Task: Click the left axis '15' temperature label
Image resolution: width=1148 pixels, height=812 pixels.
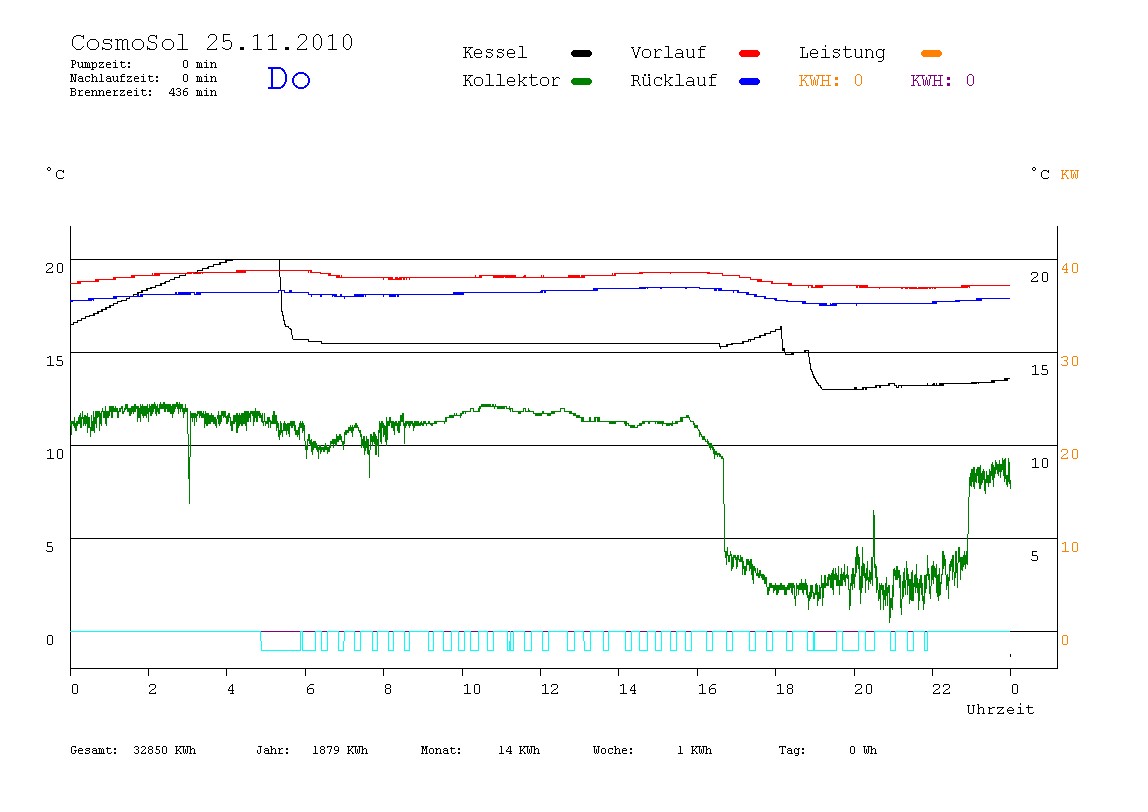Action: [54, 361]
